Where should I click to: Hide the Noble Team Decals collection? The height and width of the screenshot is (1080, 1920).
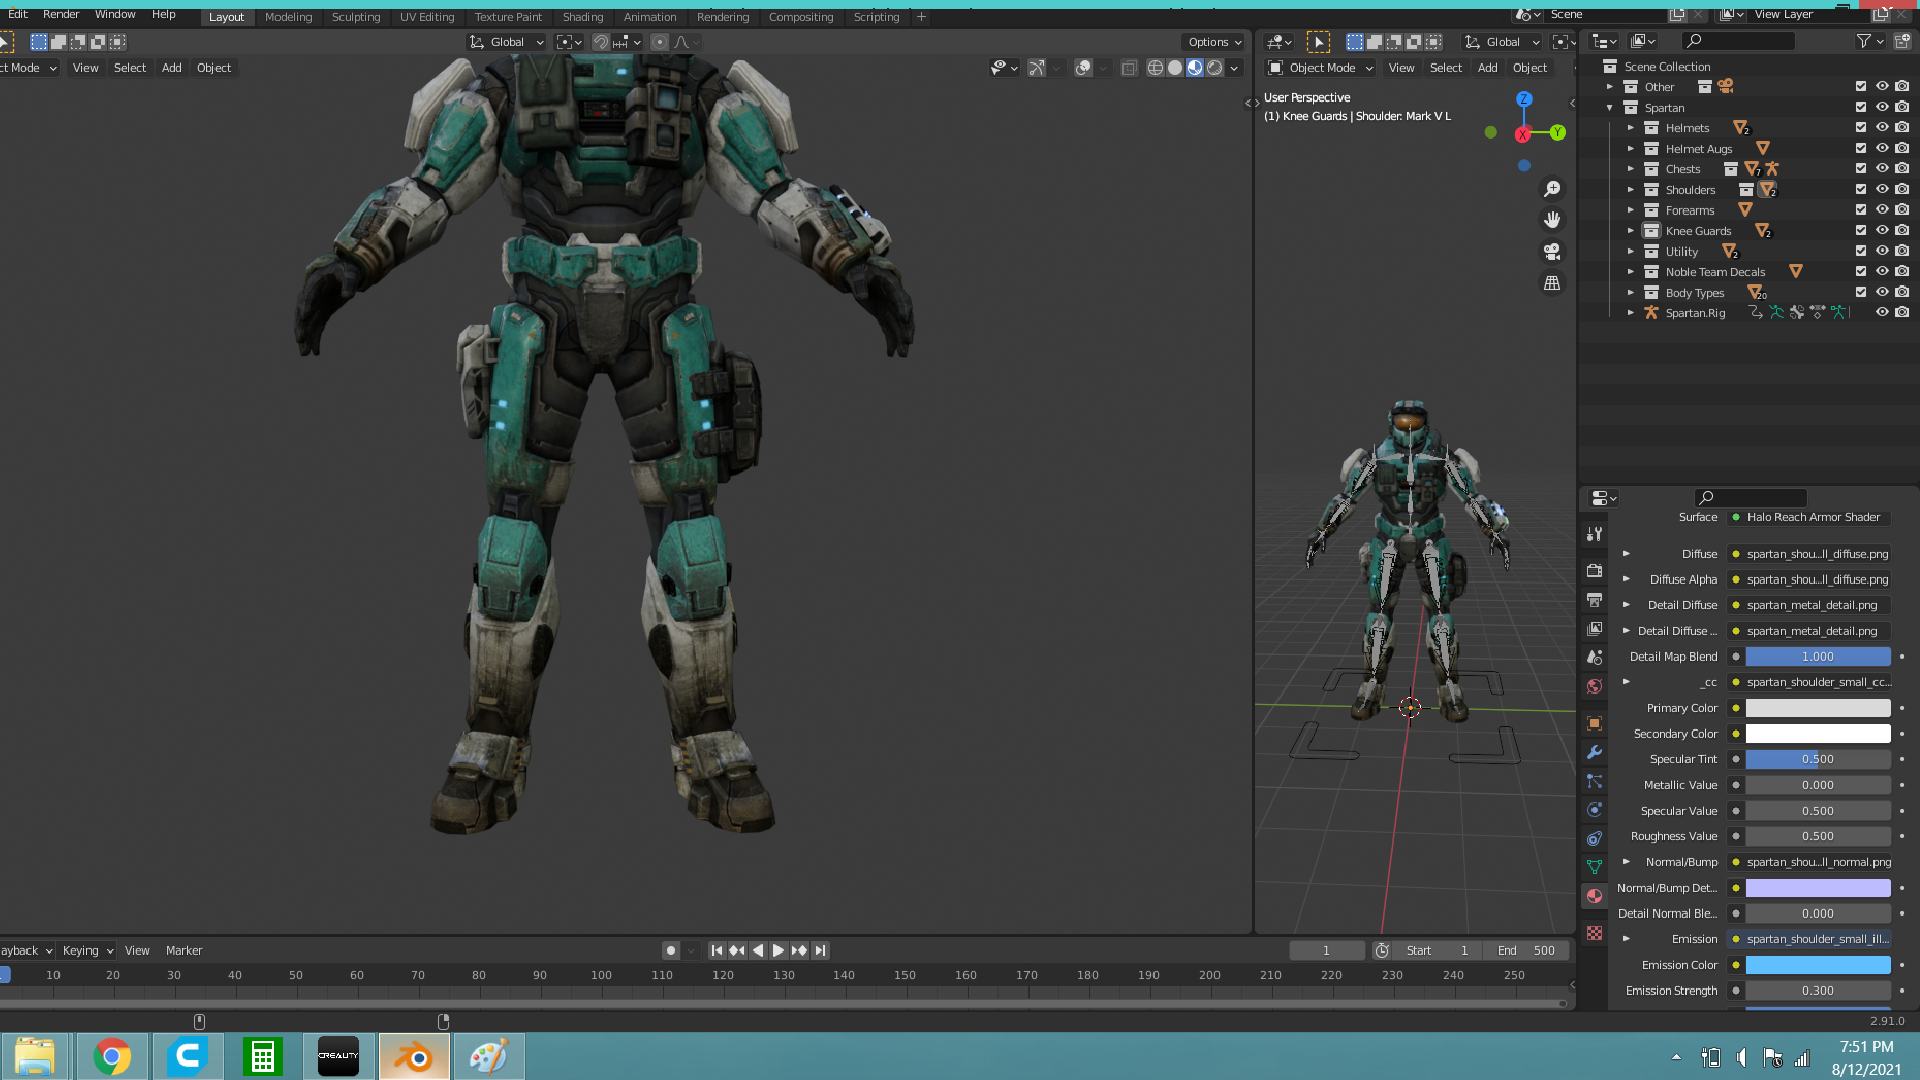(1882, 272)
